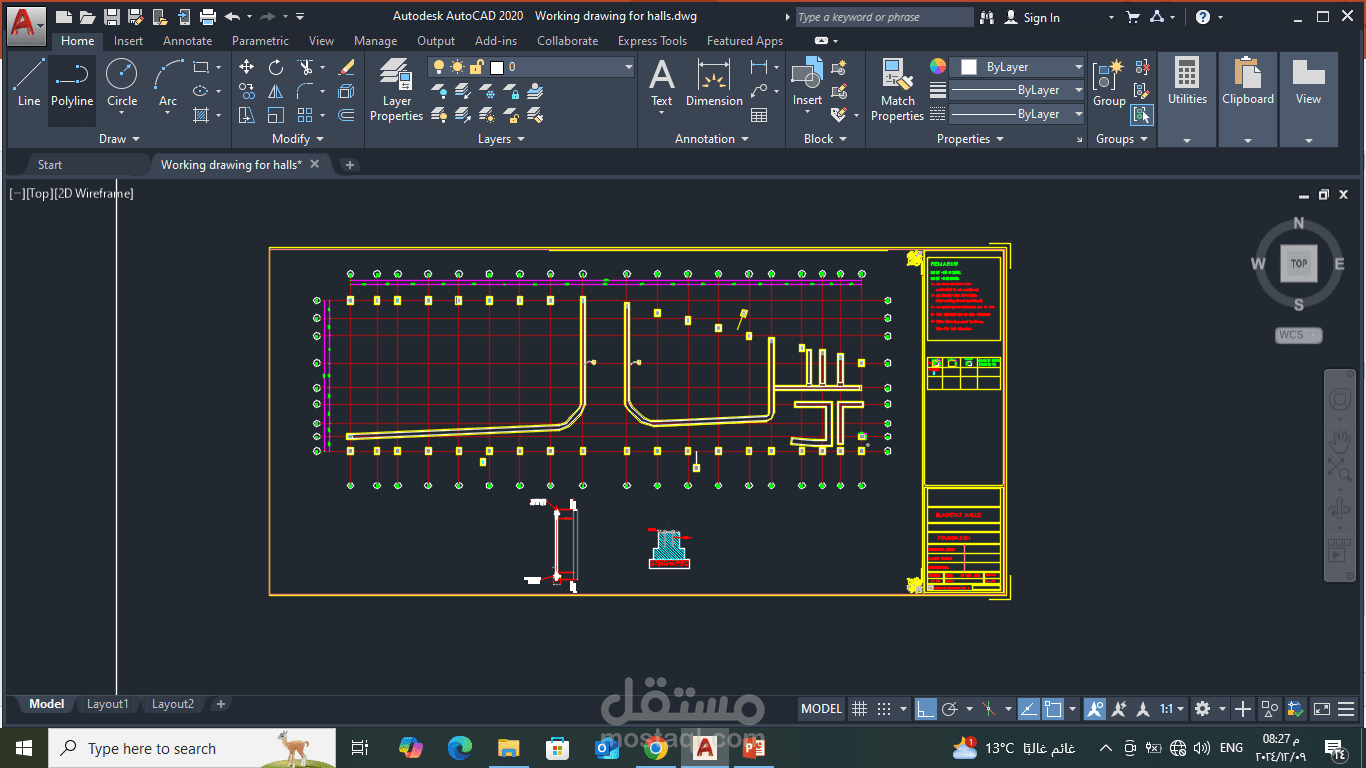Select the Polyline tool
Image resolution: width=1366 pixels, height=768 pixels.
72,84
